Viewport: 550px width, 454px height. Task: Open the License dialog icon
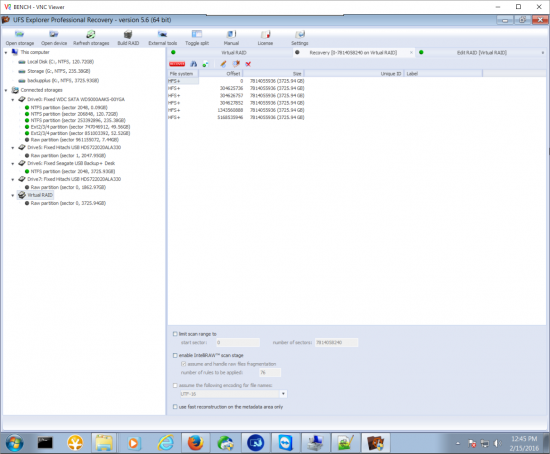click(x=265, y=34)
